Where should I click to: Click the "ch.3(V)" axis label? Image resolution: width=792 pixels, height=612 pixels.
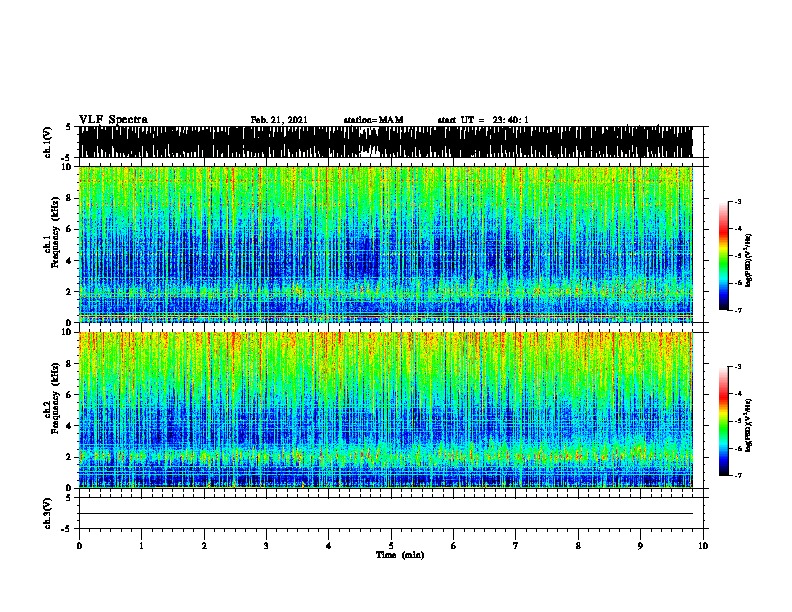pos(47,513)
